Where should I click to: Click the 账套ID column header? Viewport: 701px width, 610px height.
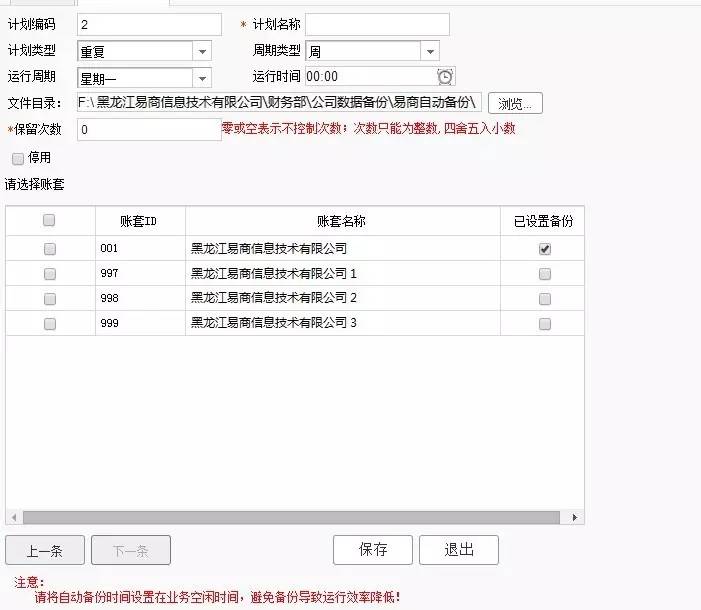pos(140,221)
